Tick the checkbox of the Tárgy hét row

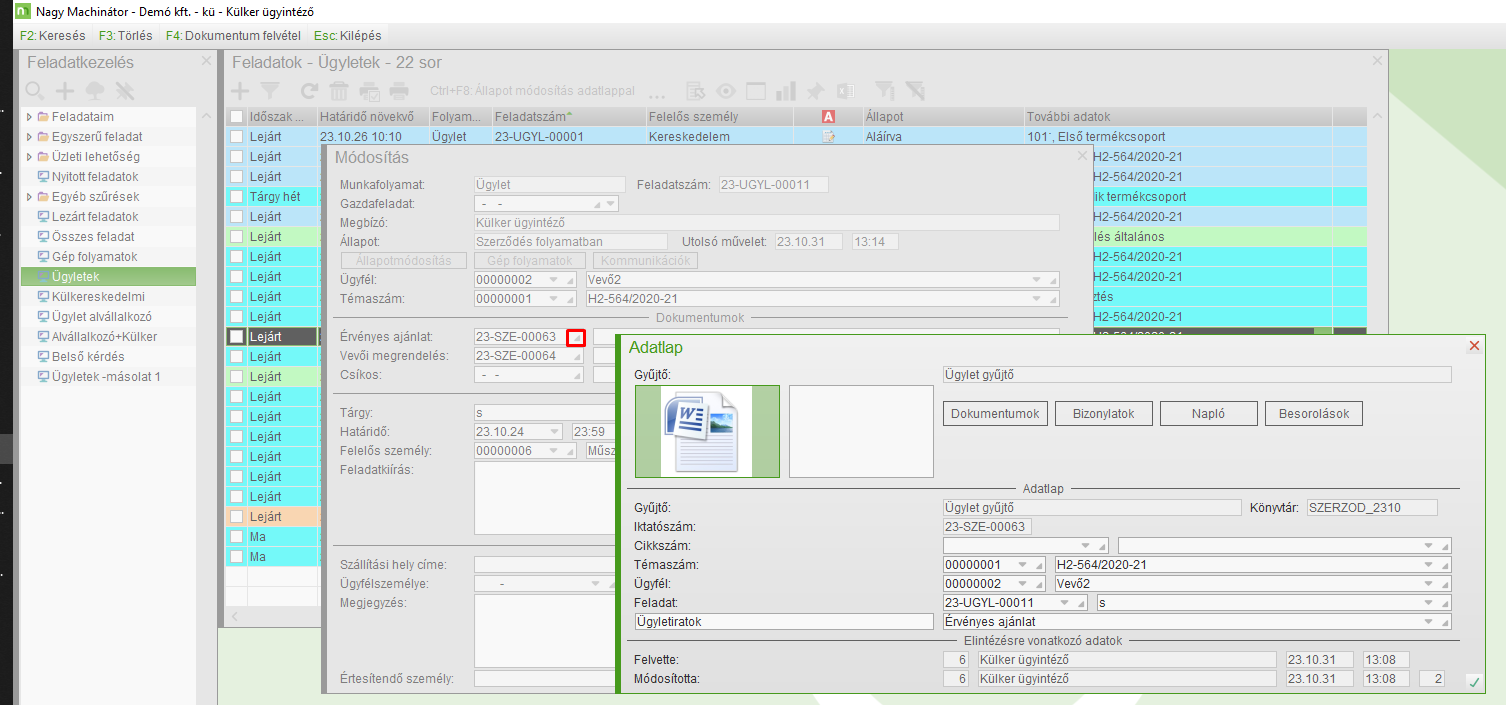(236, 197)
